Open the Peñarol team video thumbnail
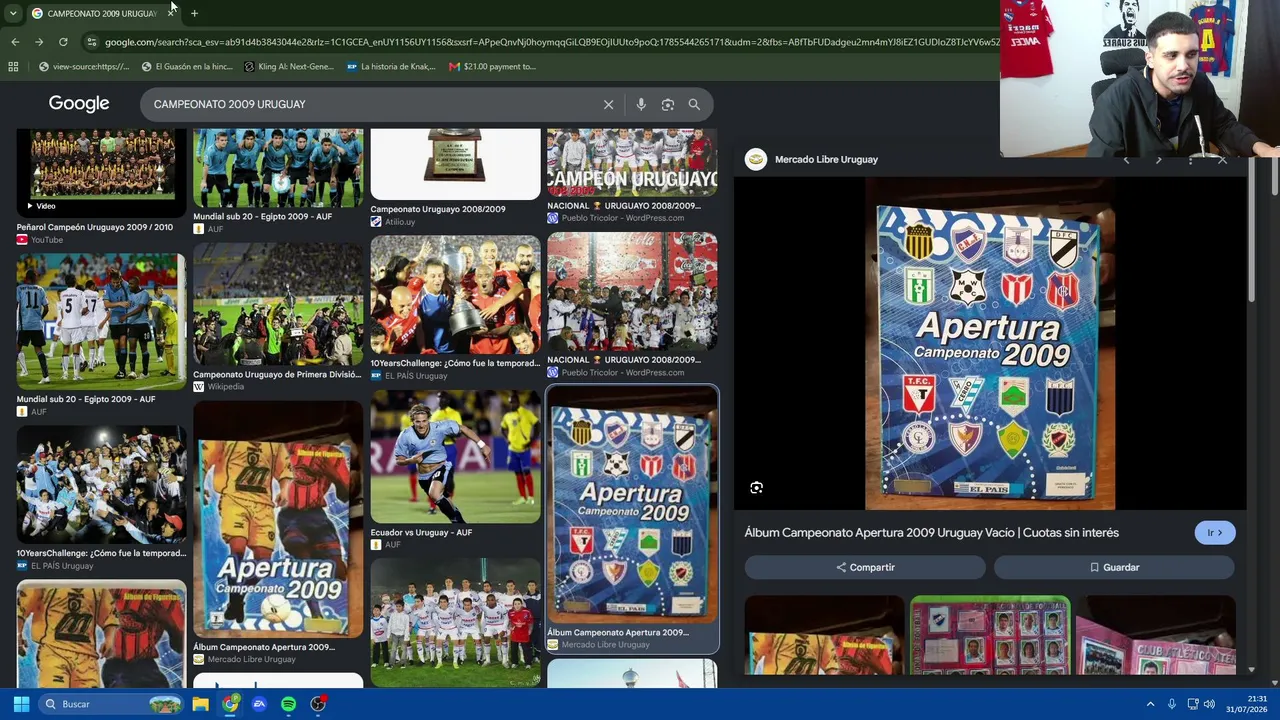Viewport: 1280px width, 720px height. pyautogui.click(x=101, y=172)
